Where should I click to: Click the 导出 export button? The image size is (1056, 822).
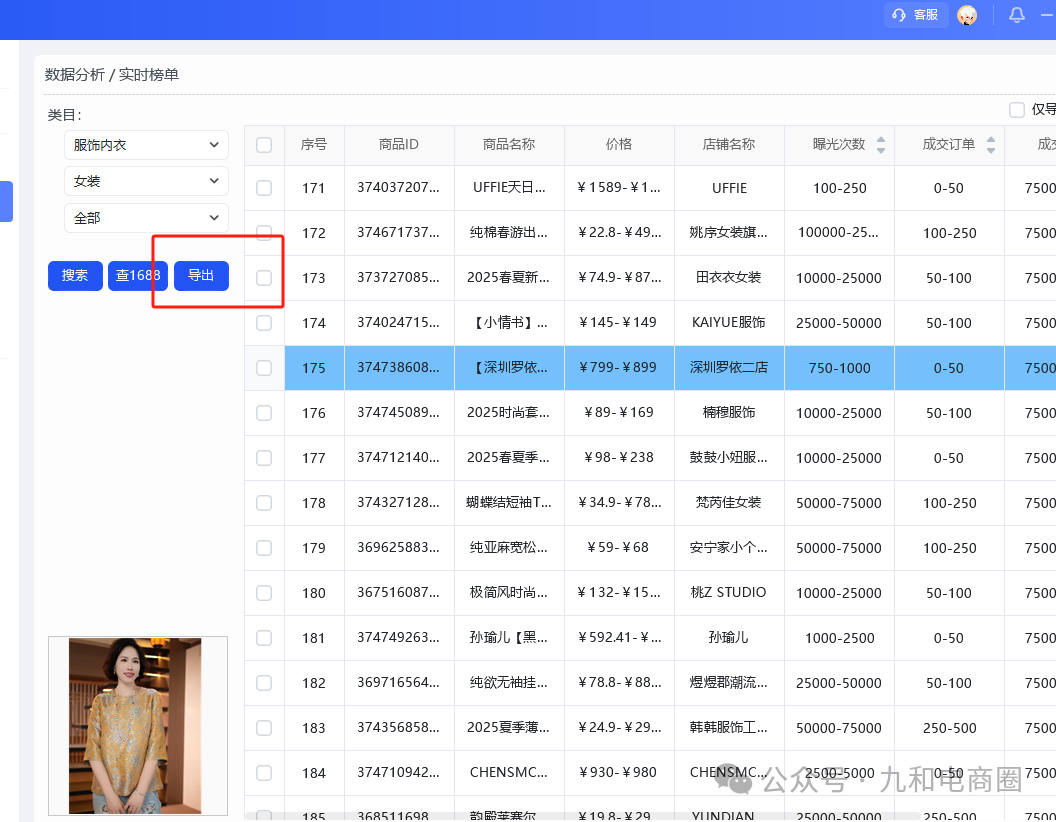coord(201,276)
